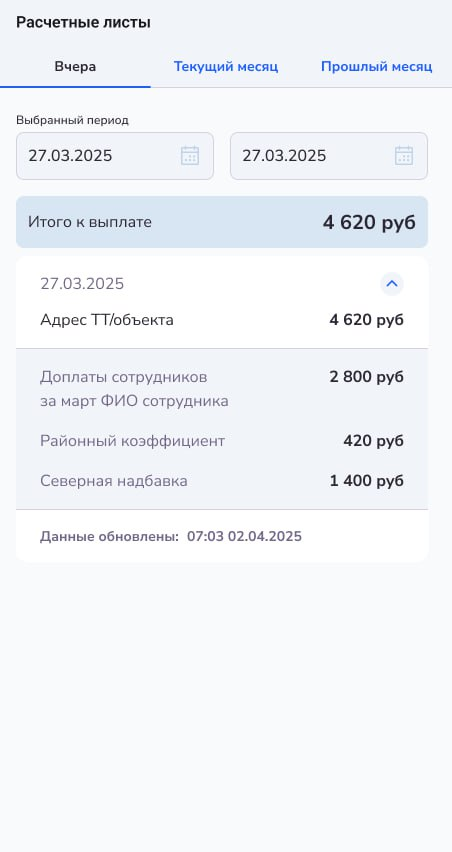Tap the 1 400 руб amount

[x=367, y=481]
